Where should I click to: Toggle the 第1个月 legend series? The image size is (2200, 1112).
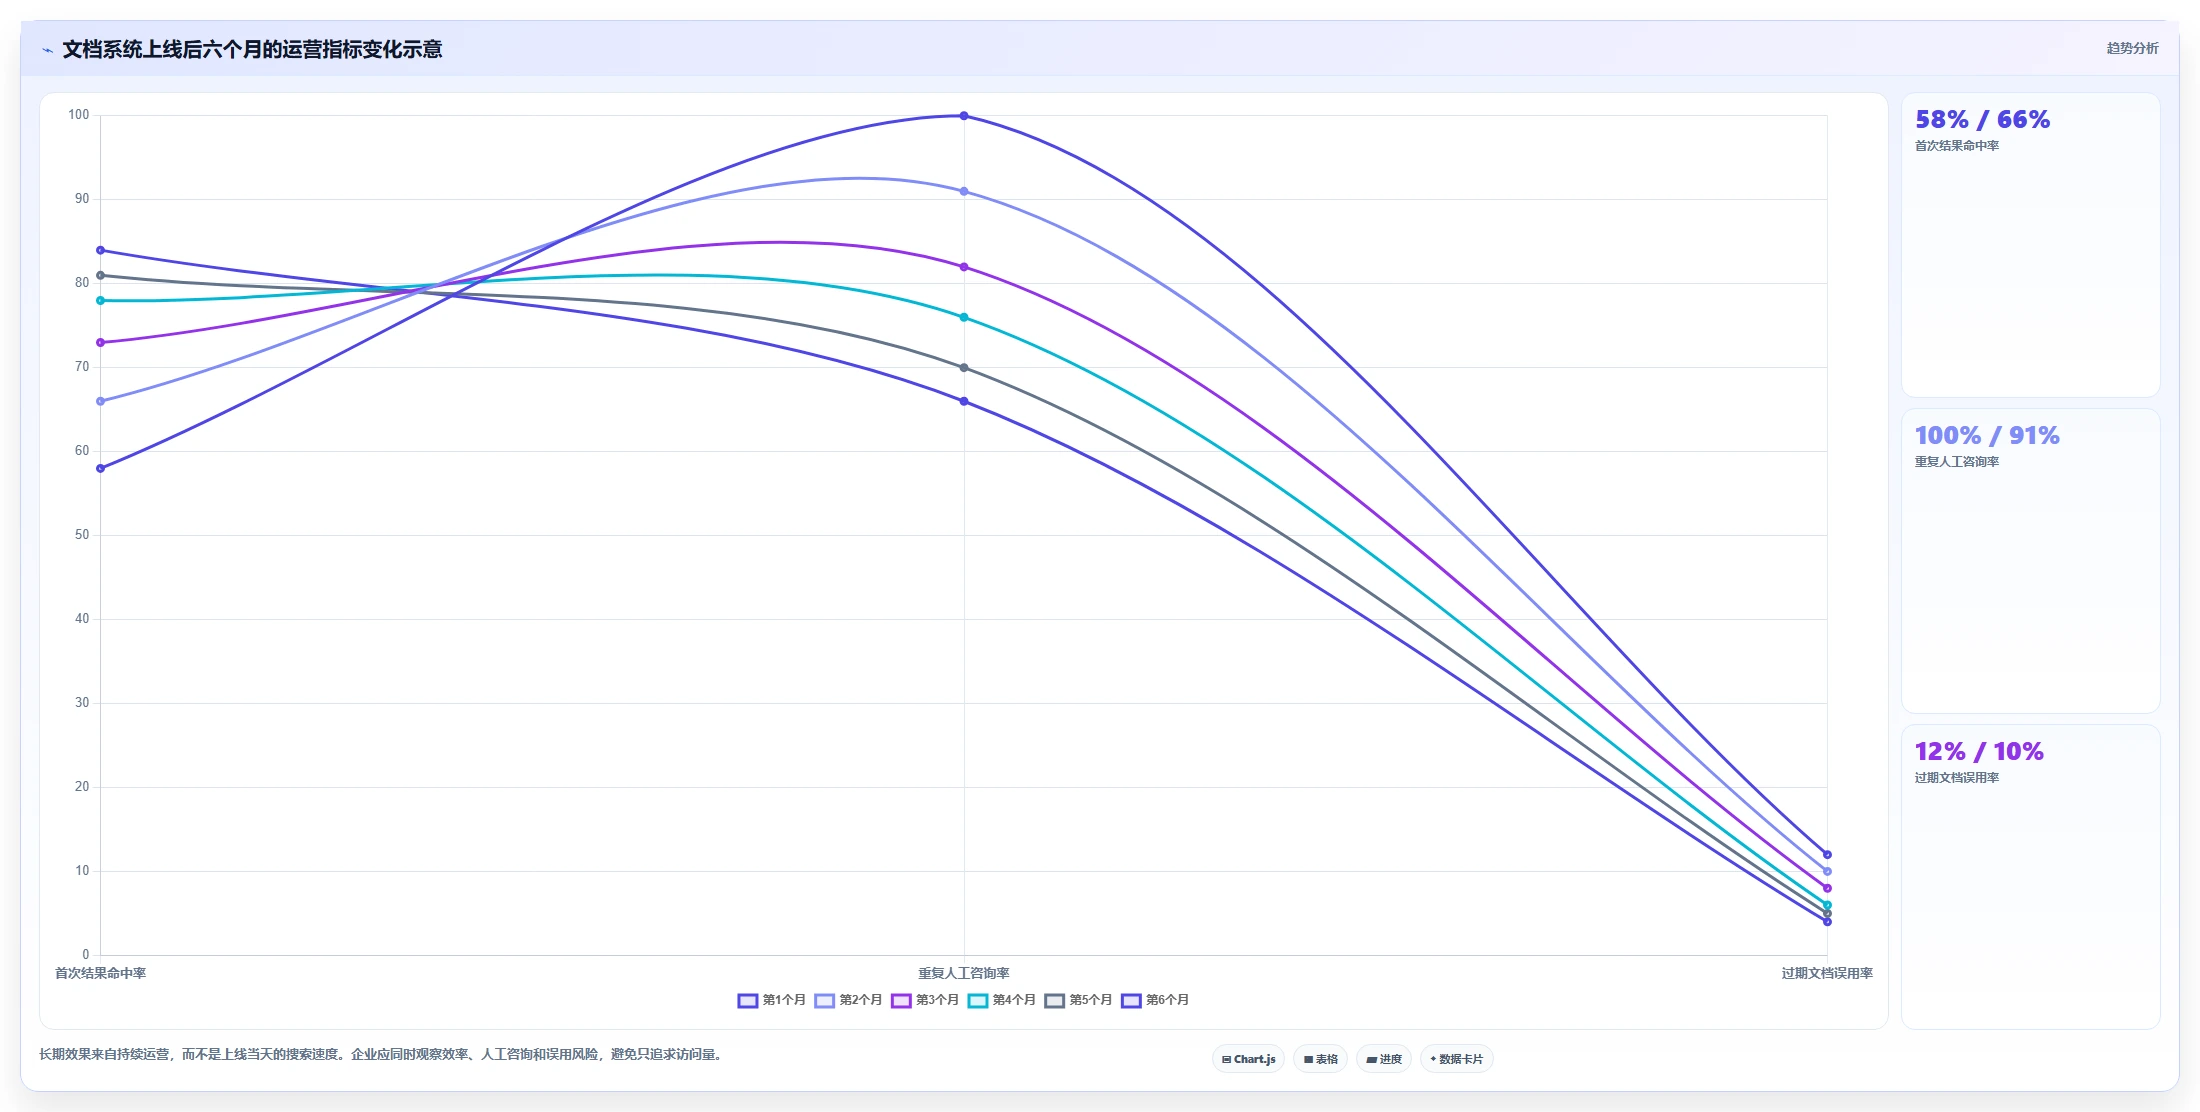(771, 1000)
